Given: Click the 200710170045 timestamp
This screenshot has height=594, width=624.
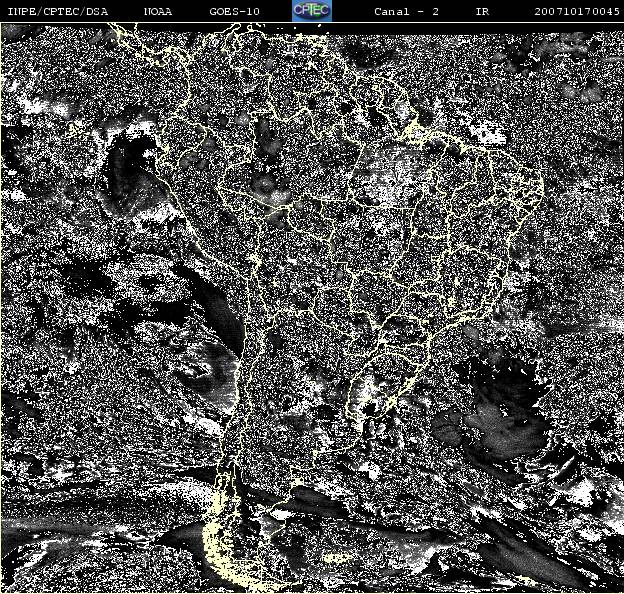Looking at the screenshot, I should (577, 11).
